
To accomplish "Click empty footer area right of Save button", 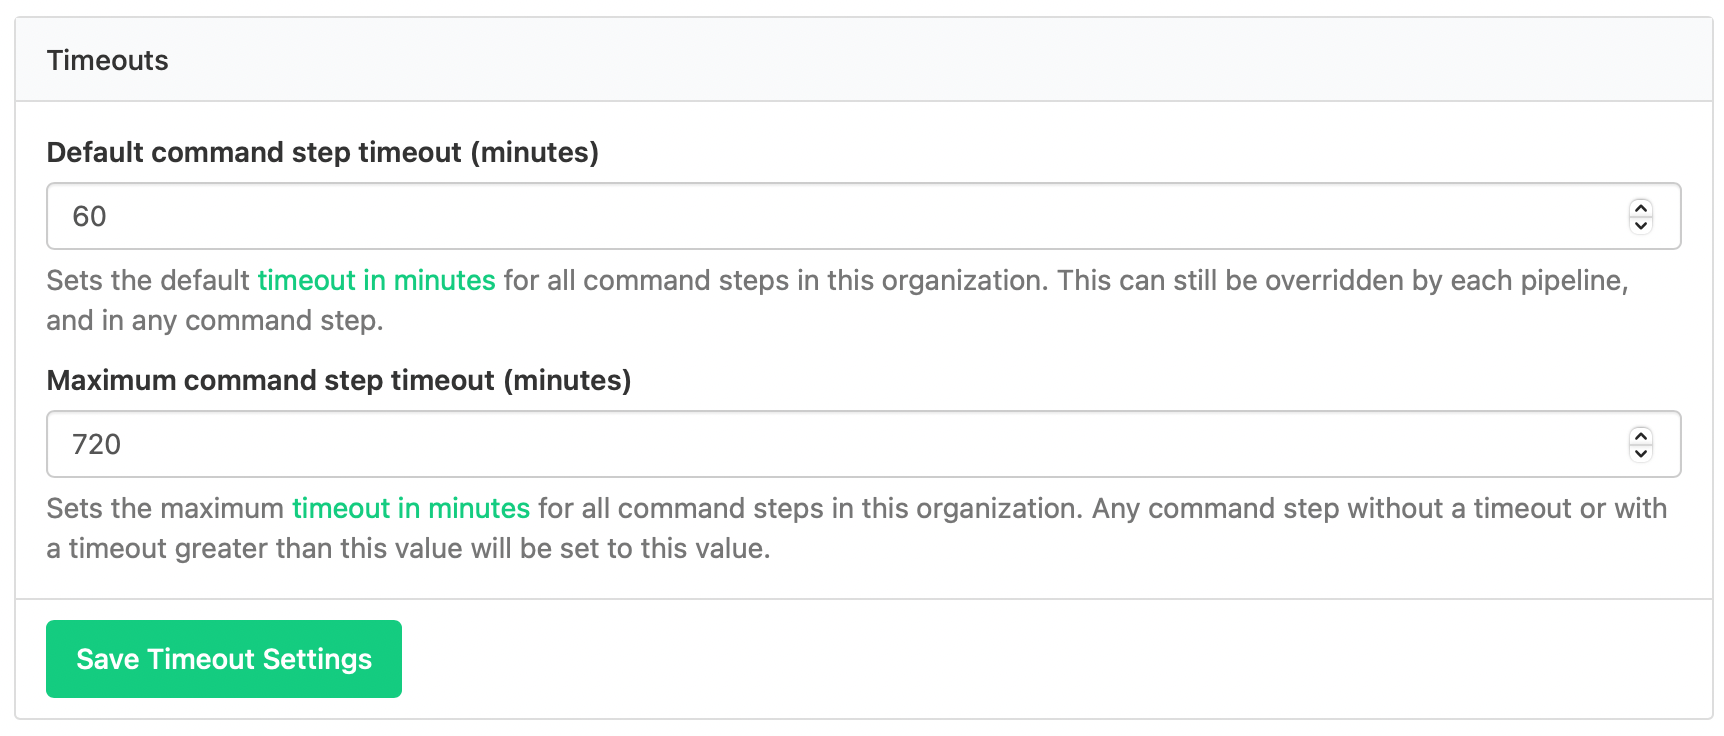I will pos(1000,659).
